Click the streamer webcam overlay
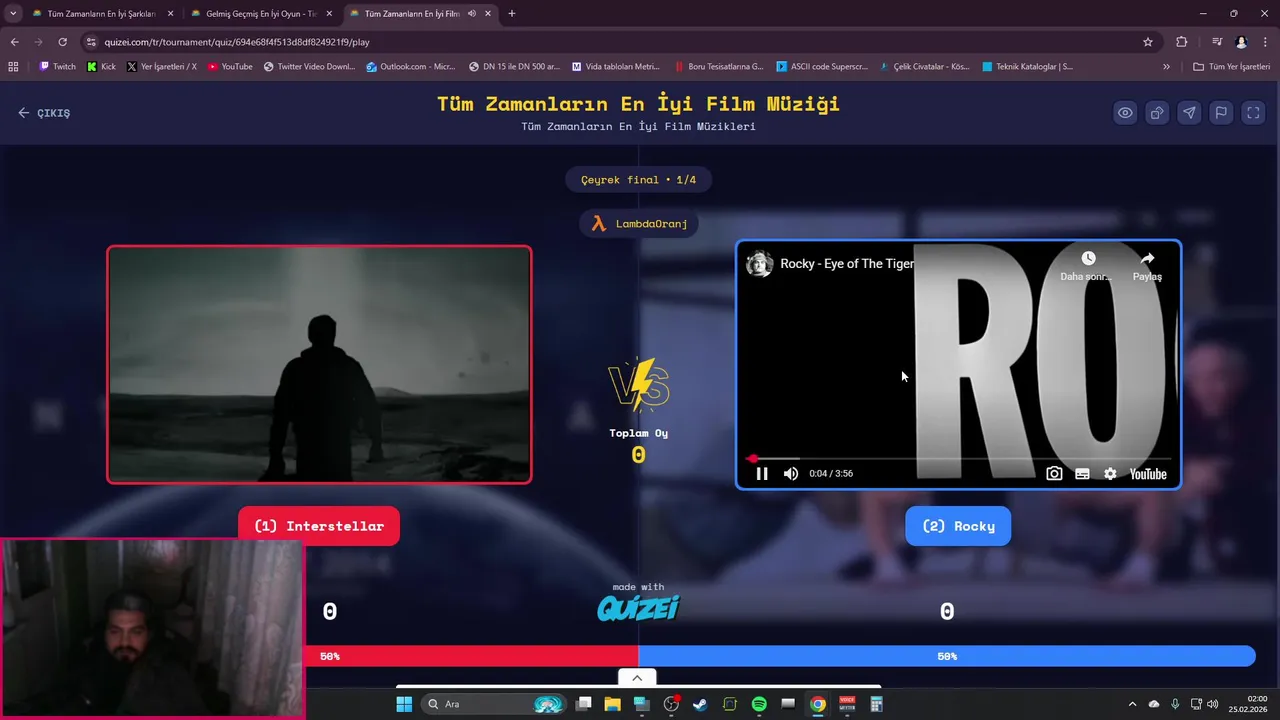The height and width of the screenshot is (720, 1280). [x=152, y=628]
